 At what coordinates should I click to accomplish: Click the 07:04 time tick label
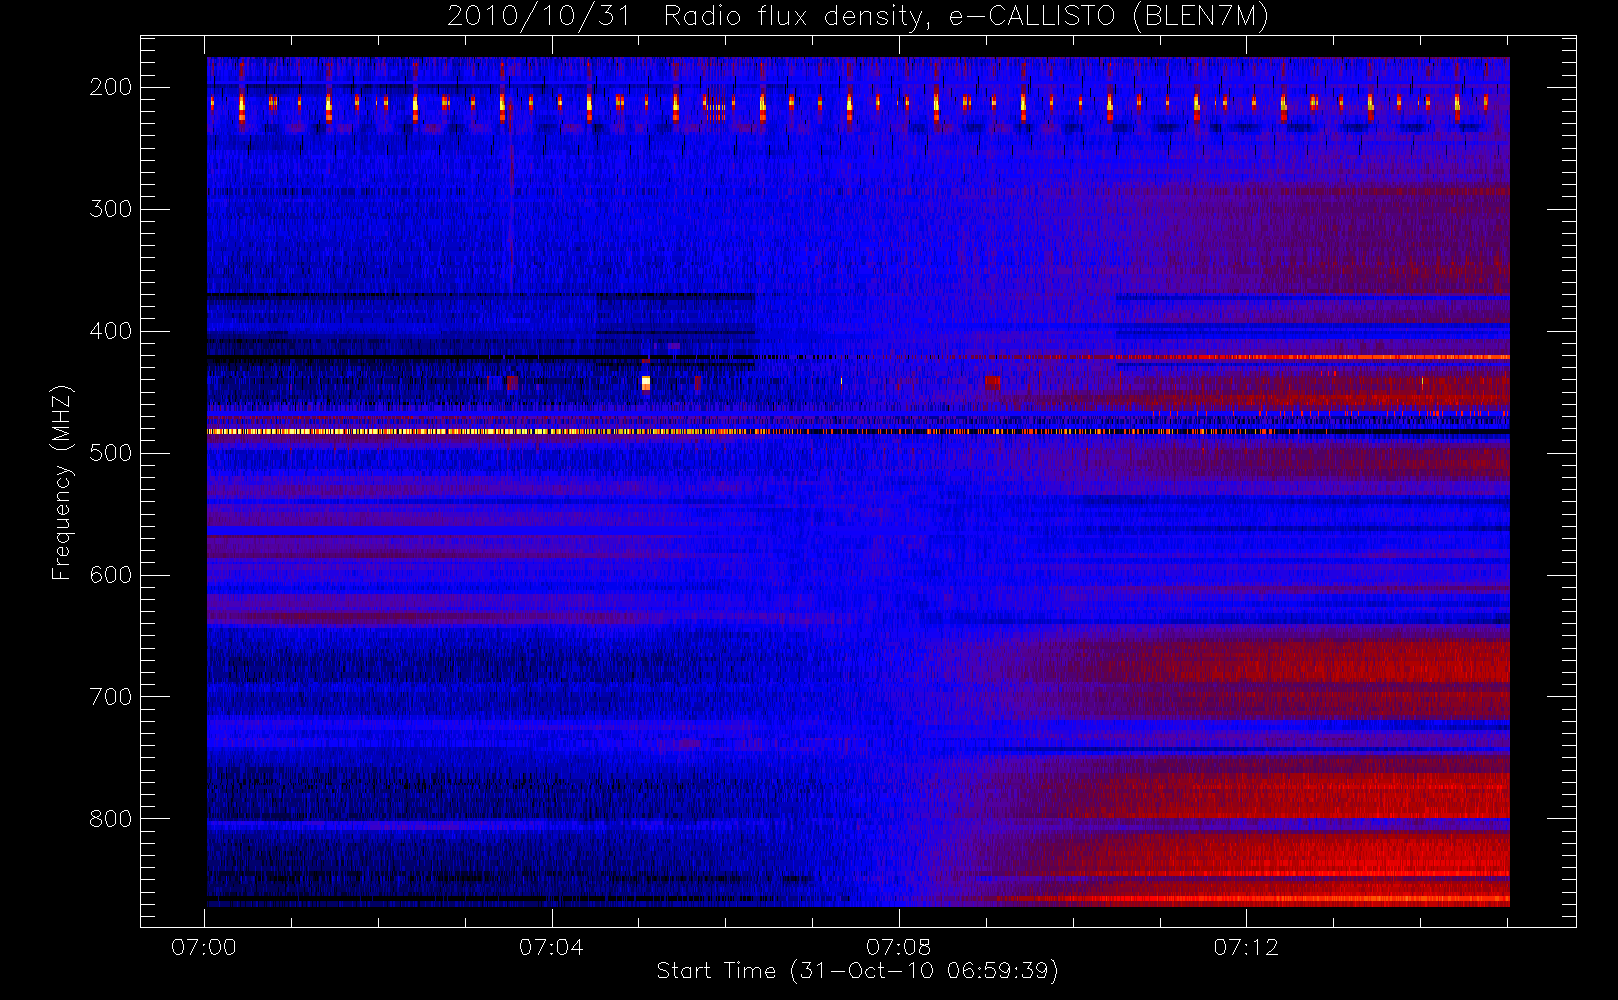tap(551, 947)
